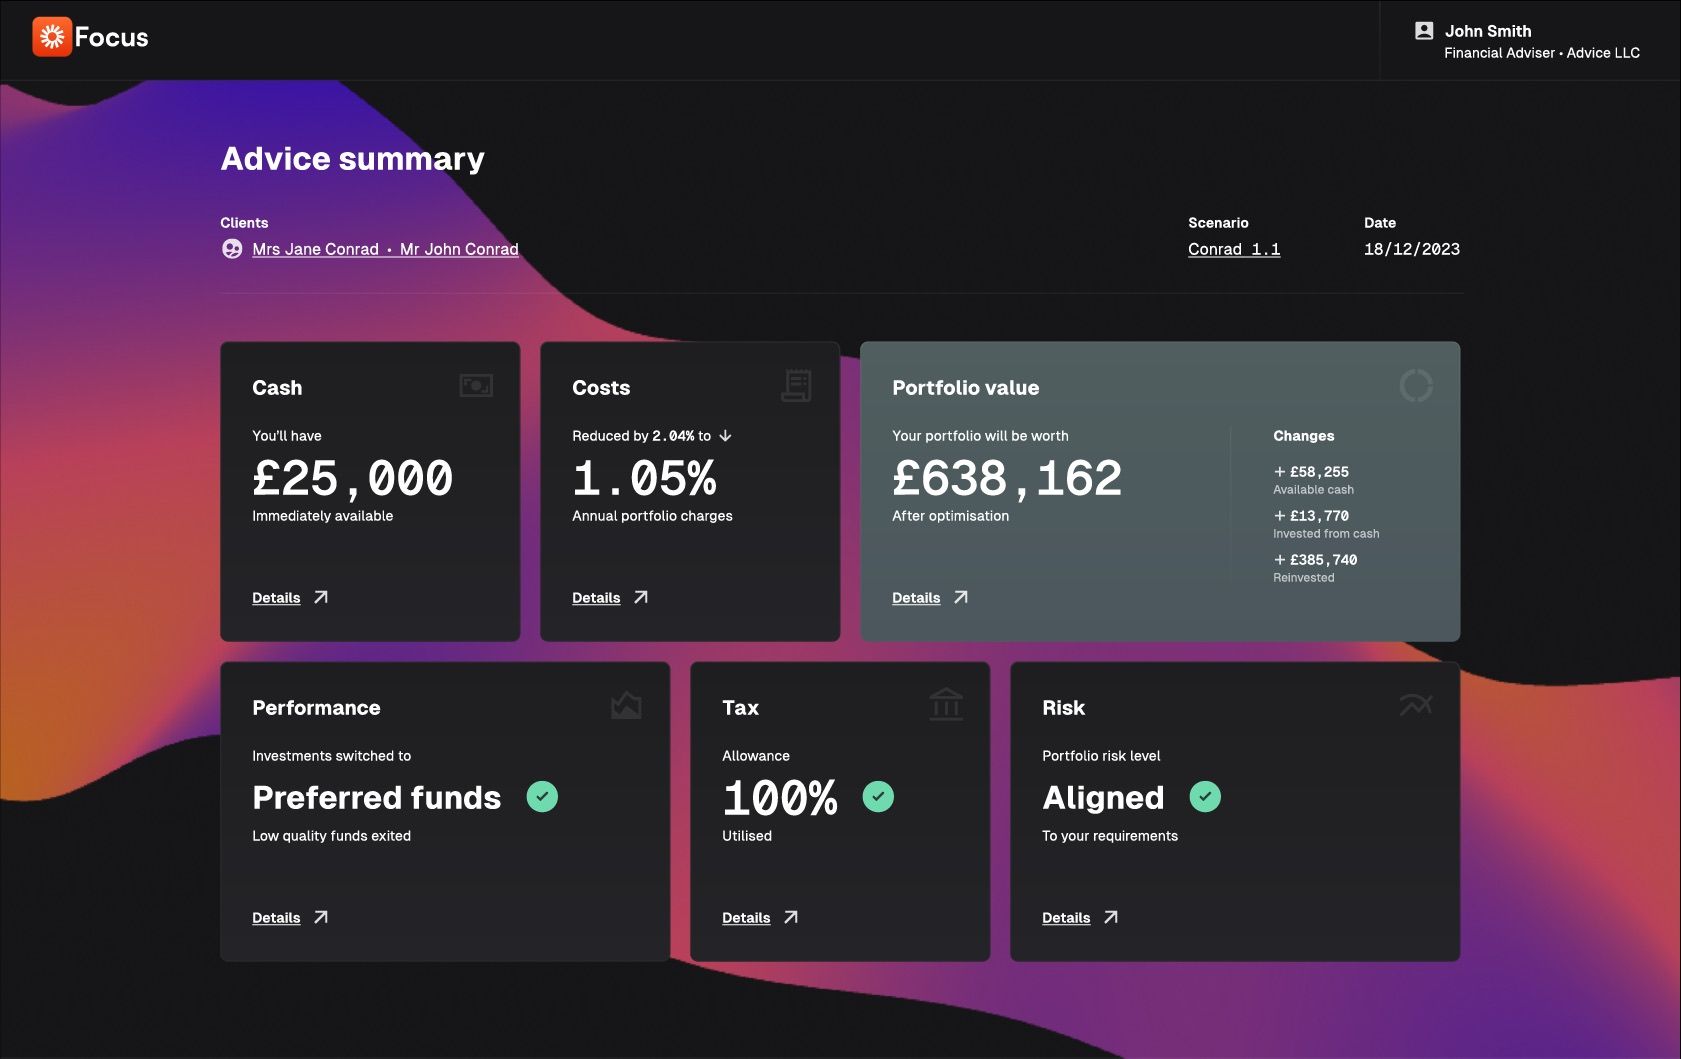Open Details link on the Costs card
1681x1059 pixels.
point(596,598)
